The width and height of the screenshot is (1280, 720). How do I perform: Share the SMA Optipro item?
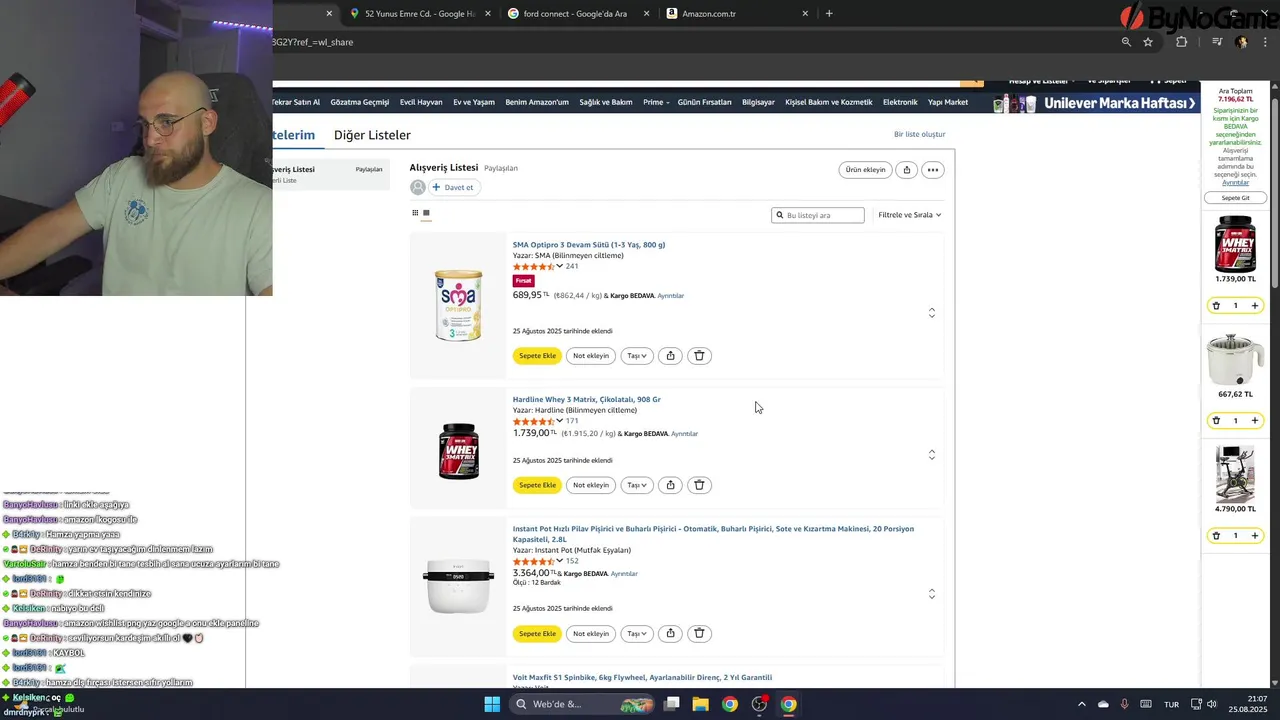coord(670,356)
